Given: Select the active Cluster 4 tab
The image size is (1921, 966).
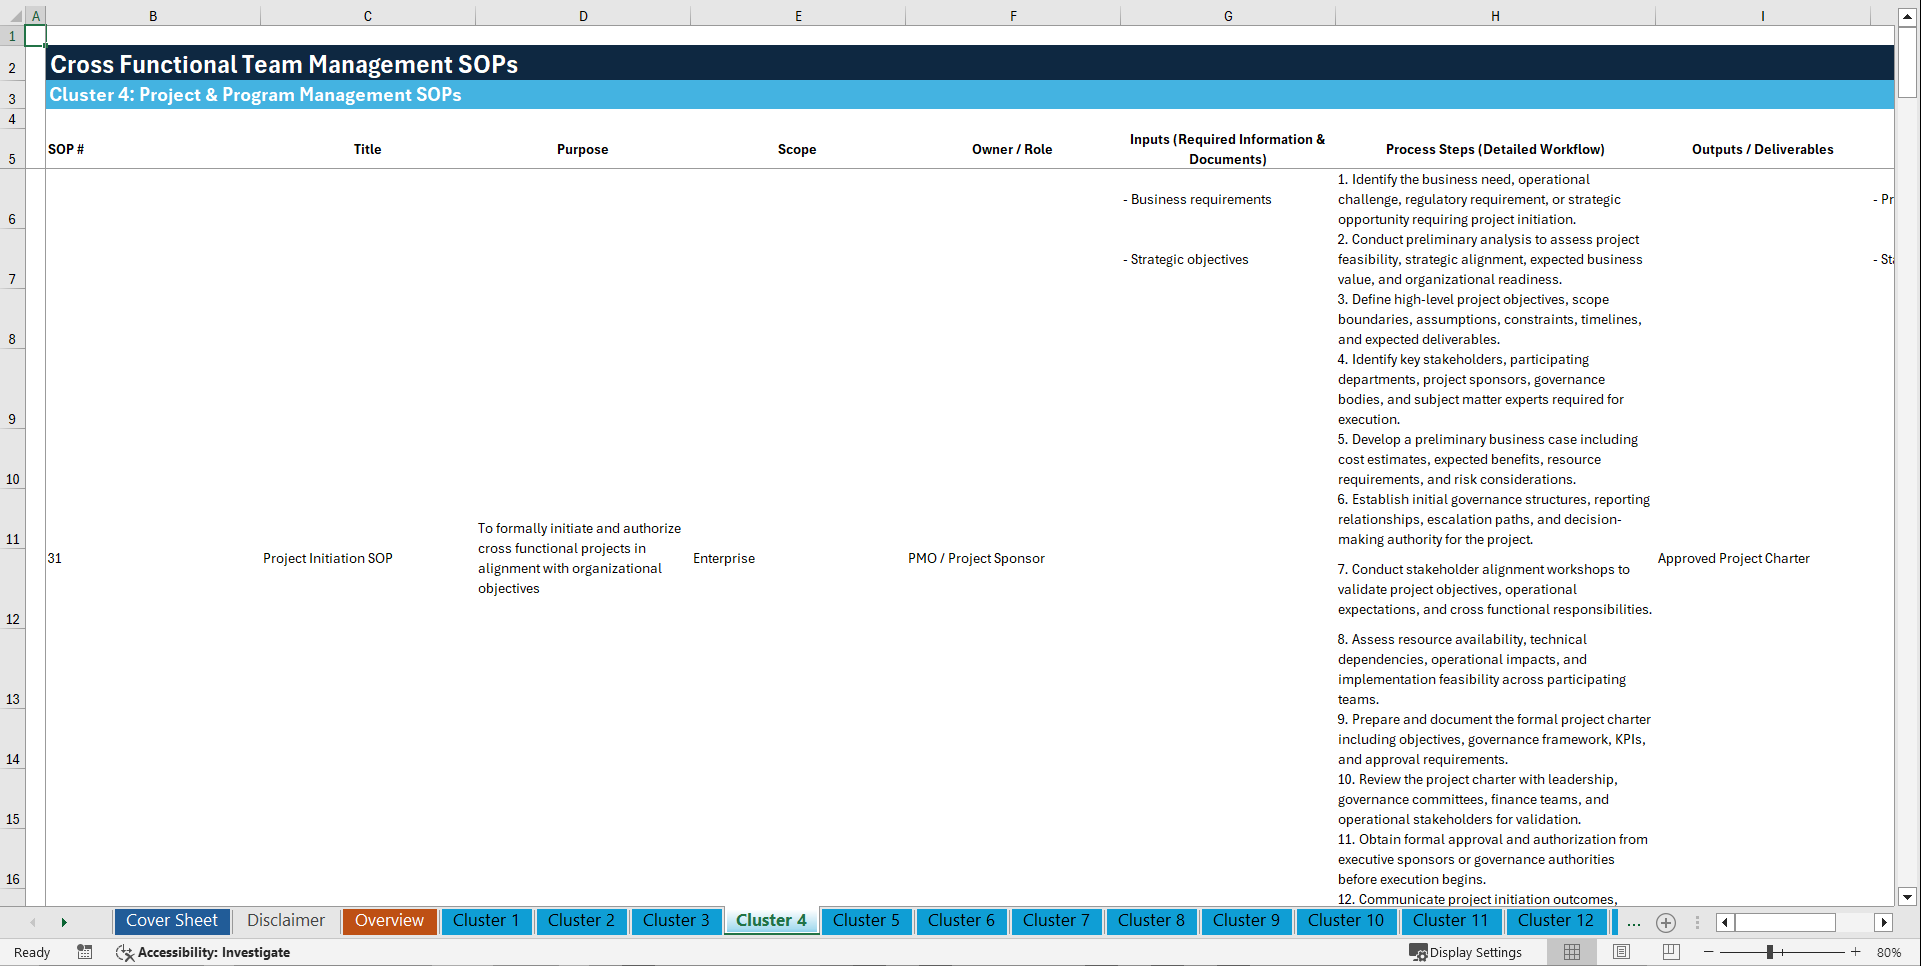Looking at the screenshot, I should pyautogui.click(x=771, y=921).
